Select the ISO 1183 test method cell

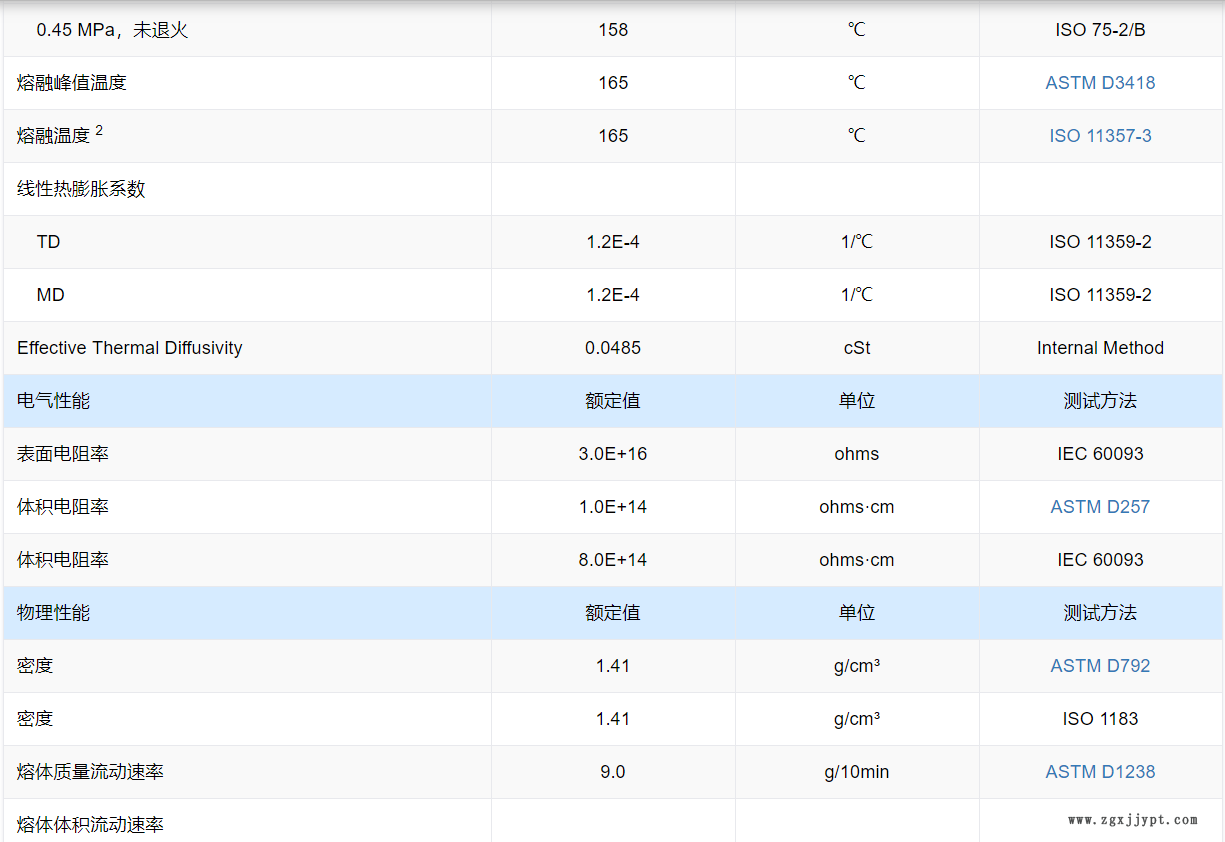[x=1100, y=719]
